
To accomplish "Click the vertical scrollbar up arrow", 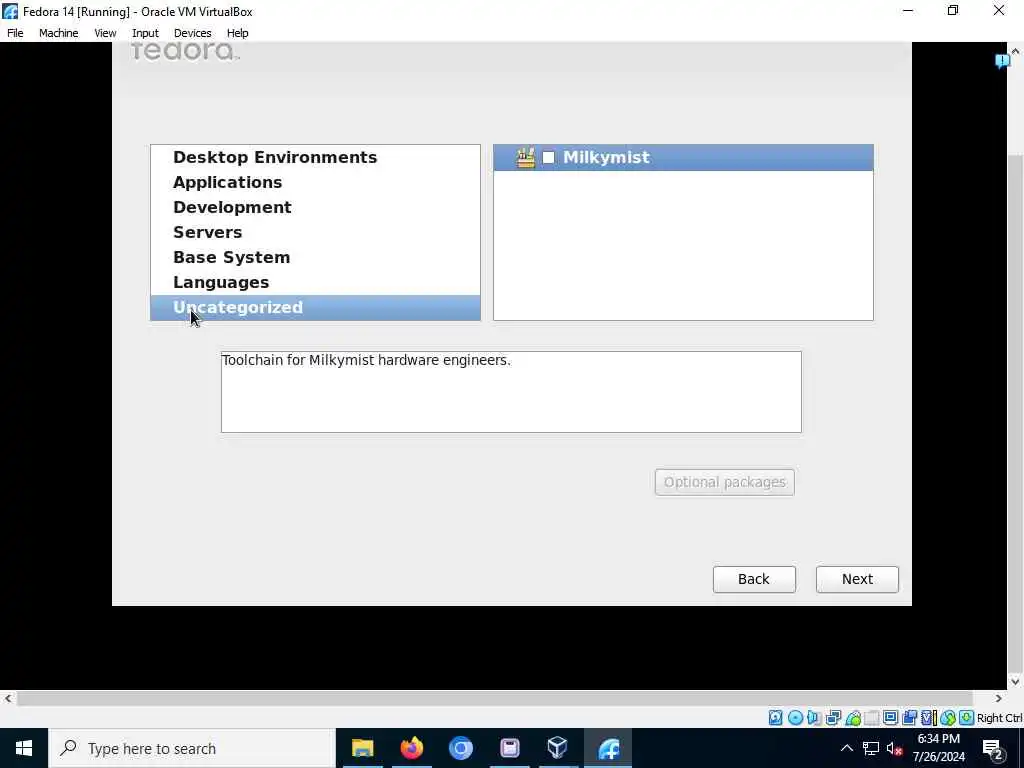I will (x=1016, y=50).
